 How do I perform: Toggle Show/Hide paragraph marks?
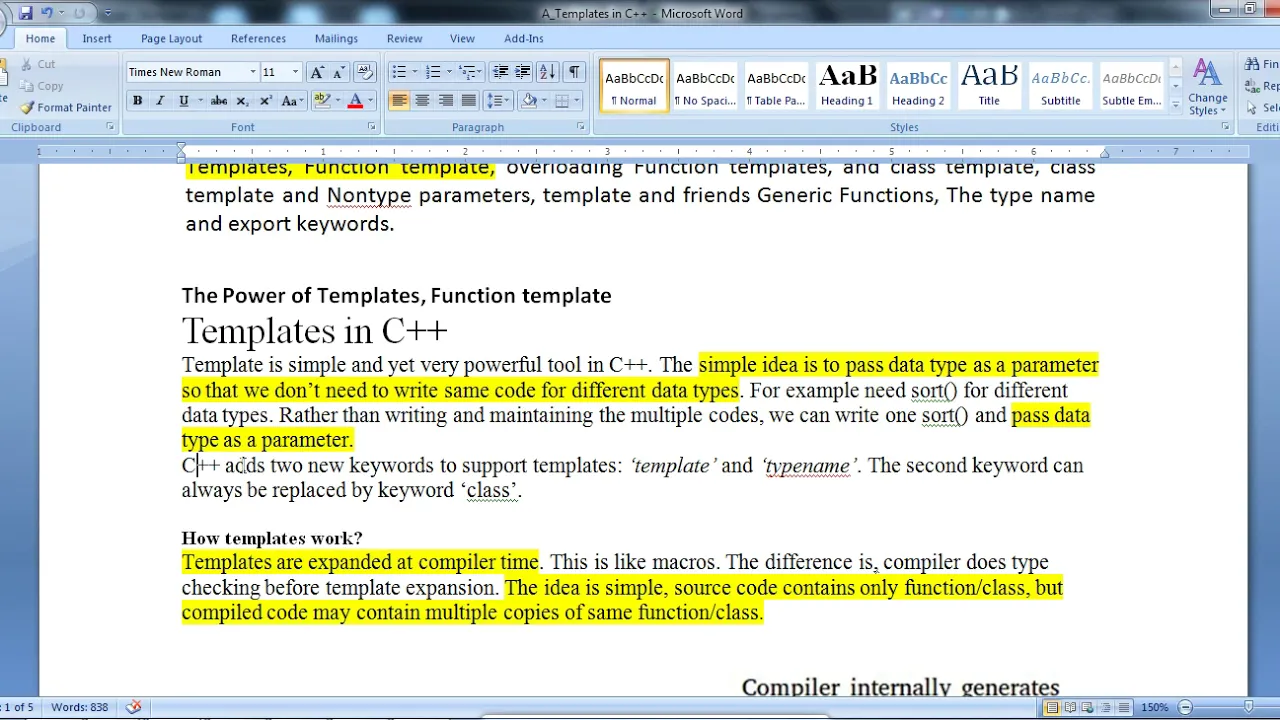[x=574, y=72]
